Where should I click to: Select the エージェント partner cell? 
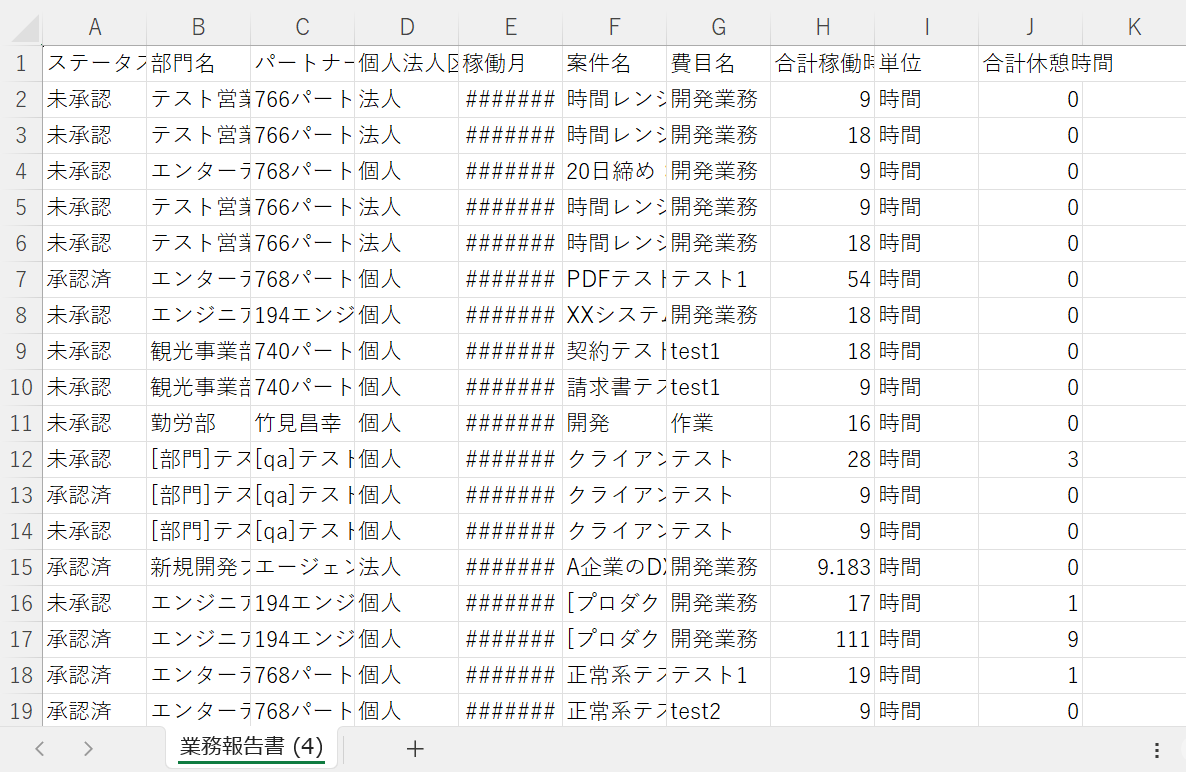tap(303, 567)
